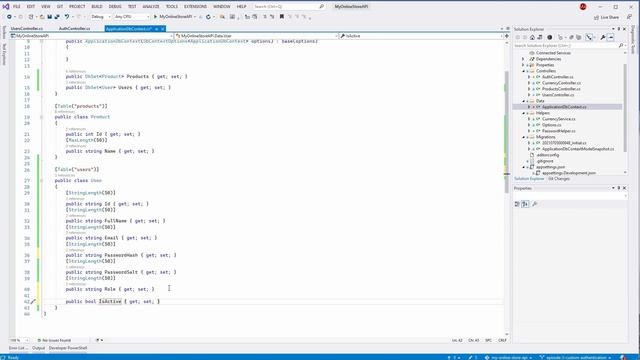The width and height of the screenshot is (640, 360).
Task: Select Connected Services in Solution Explorer
Action: point(553,53)
